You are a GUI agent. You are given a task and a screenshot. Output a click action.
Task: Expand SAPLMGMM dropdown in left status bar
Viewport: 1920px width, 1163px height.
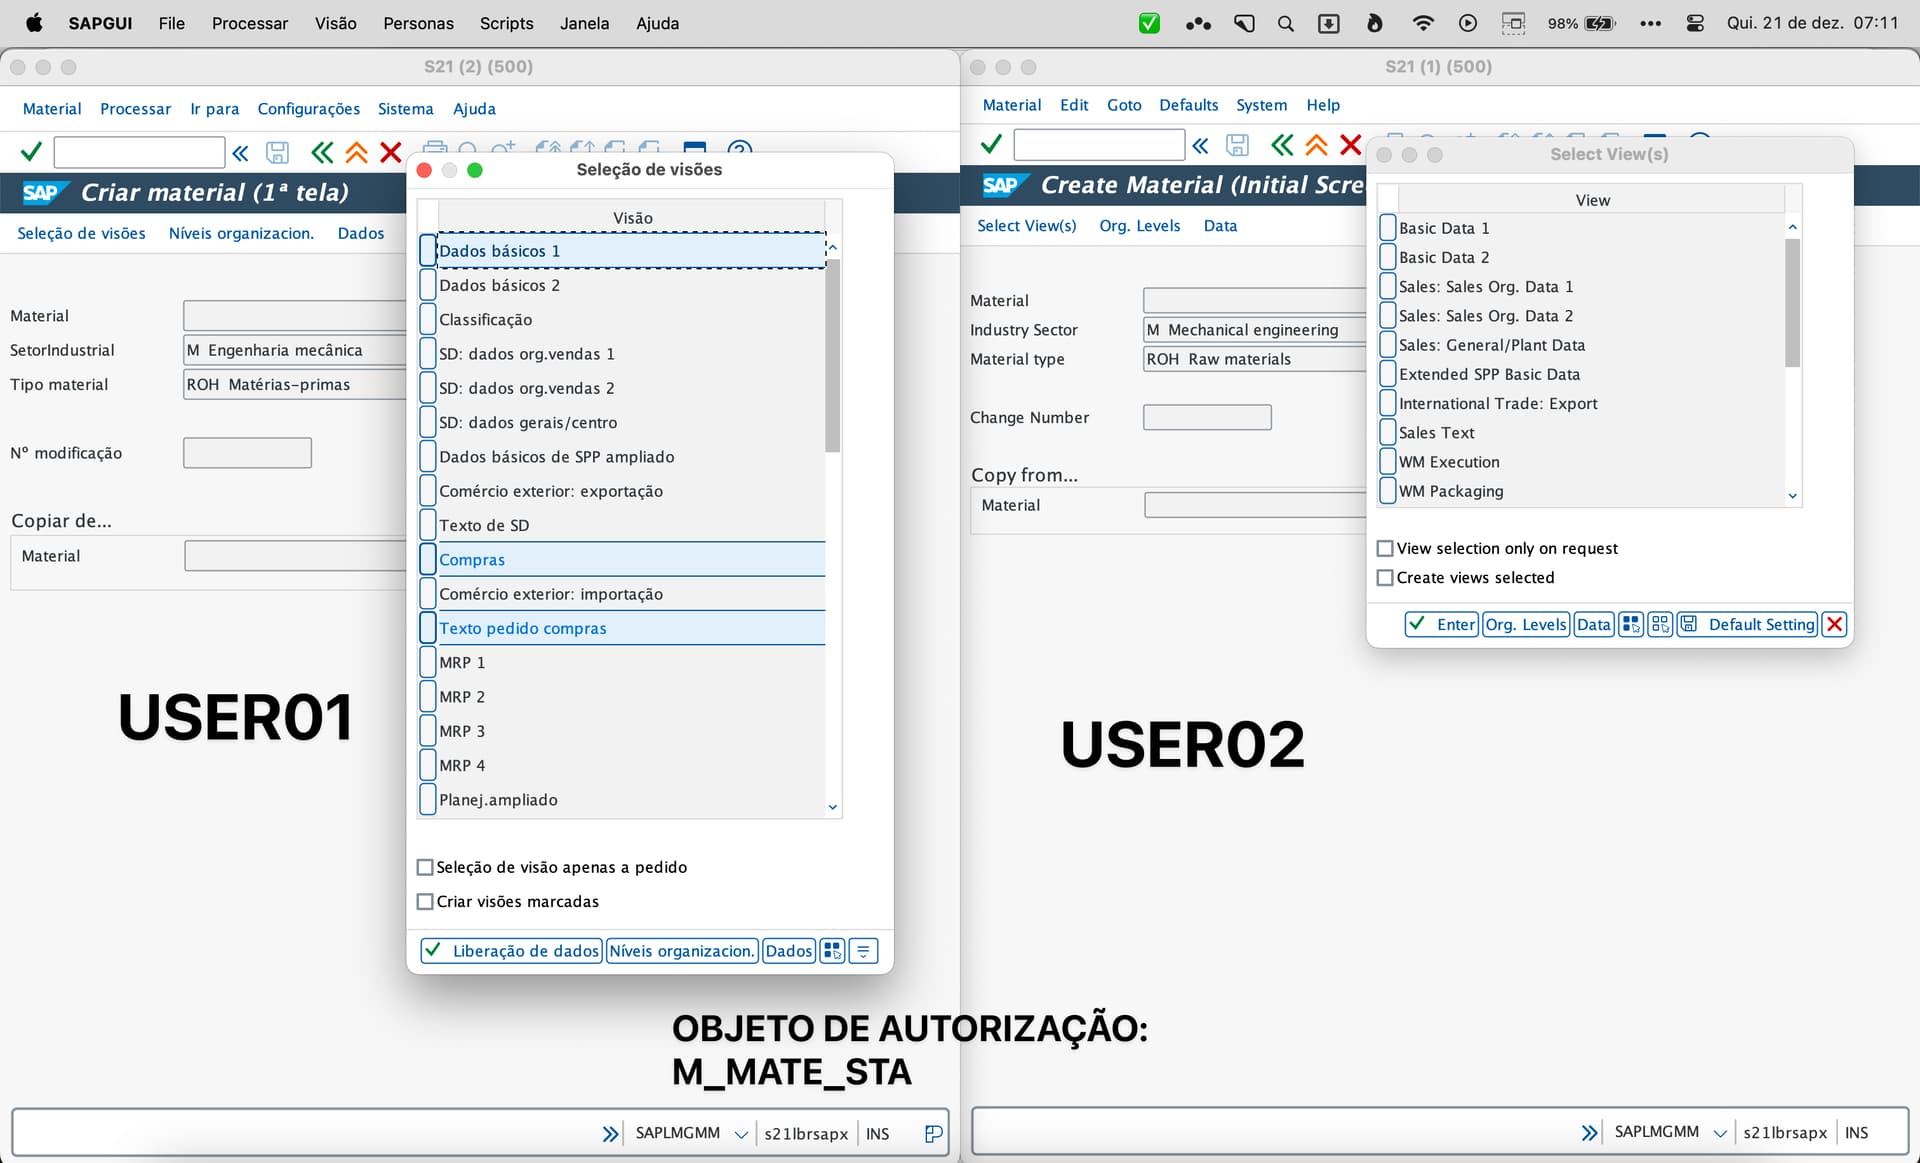pos(741,1134)
